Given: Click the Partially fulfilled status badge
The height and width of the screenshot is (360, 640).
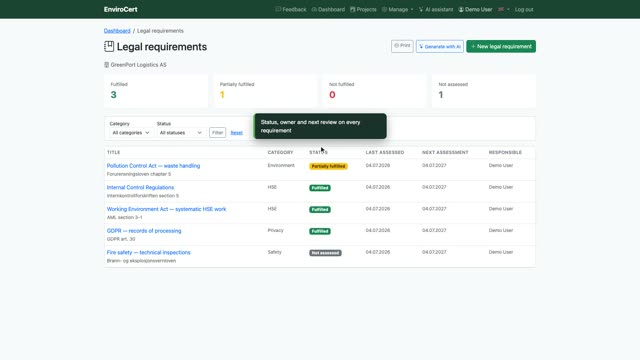Looking at the screenshot, I should [328, 166].
